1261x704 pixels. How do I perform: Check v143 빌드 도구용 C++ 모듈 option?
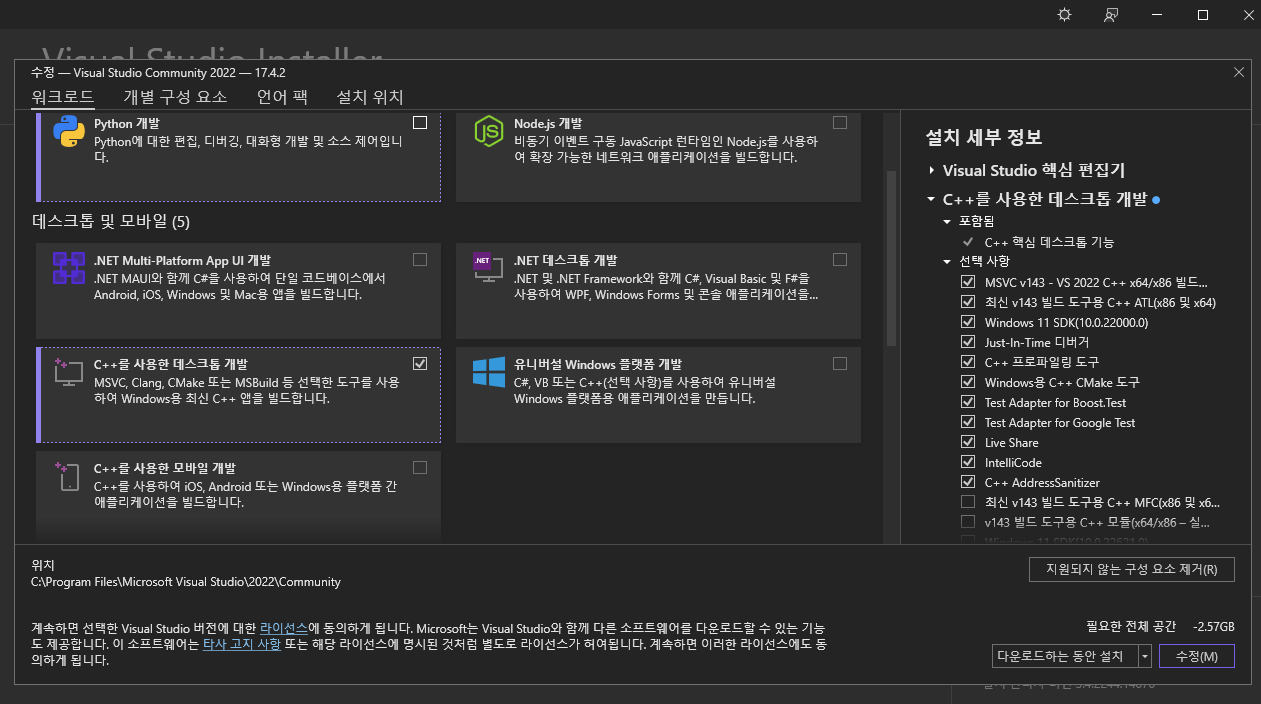click(x=967, y=522)
